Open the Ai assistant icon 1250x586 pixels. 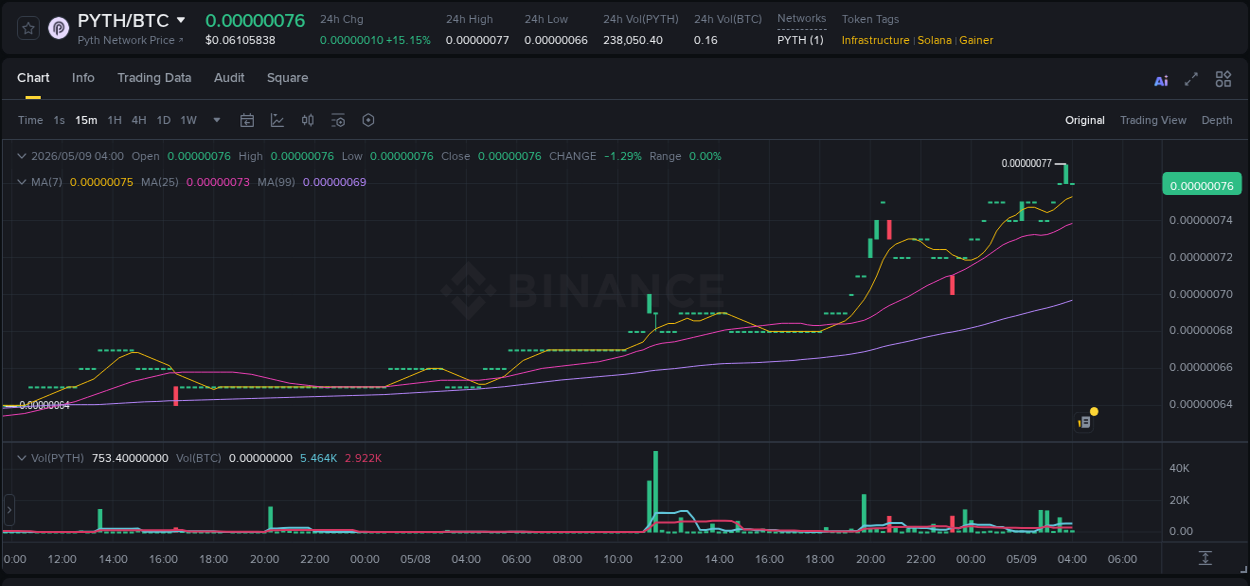(x=1161, y=81)
